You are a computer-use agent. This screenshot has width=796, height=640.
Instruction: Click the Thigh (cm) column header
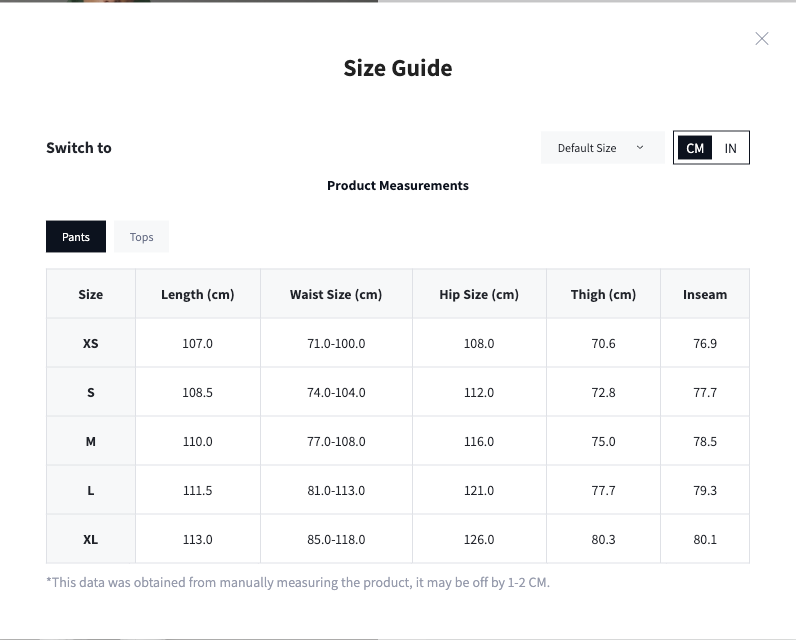[x=603, y=294]
